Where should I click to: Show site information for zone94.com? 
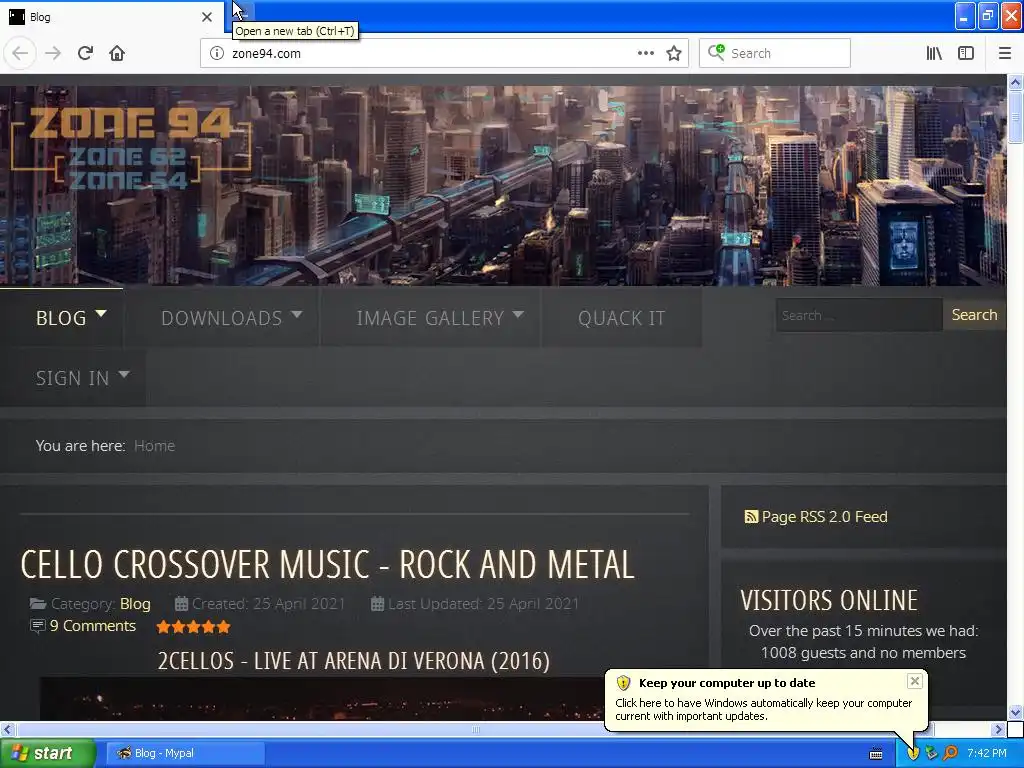[217, 54]
